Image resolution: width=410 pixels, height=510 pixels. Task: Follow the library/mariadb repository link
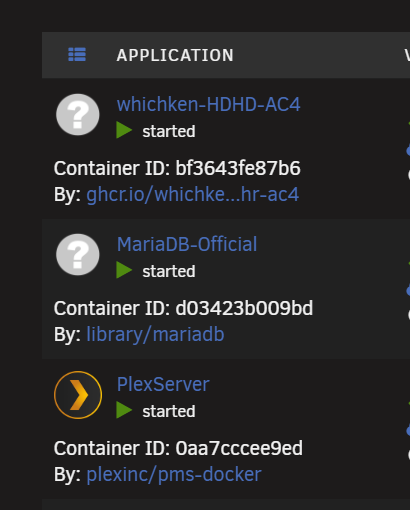coord(155,334)
